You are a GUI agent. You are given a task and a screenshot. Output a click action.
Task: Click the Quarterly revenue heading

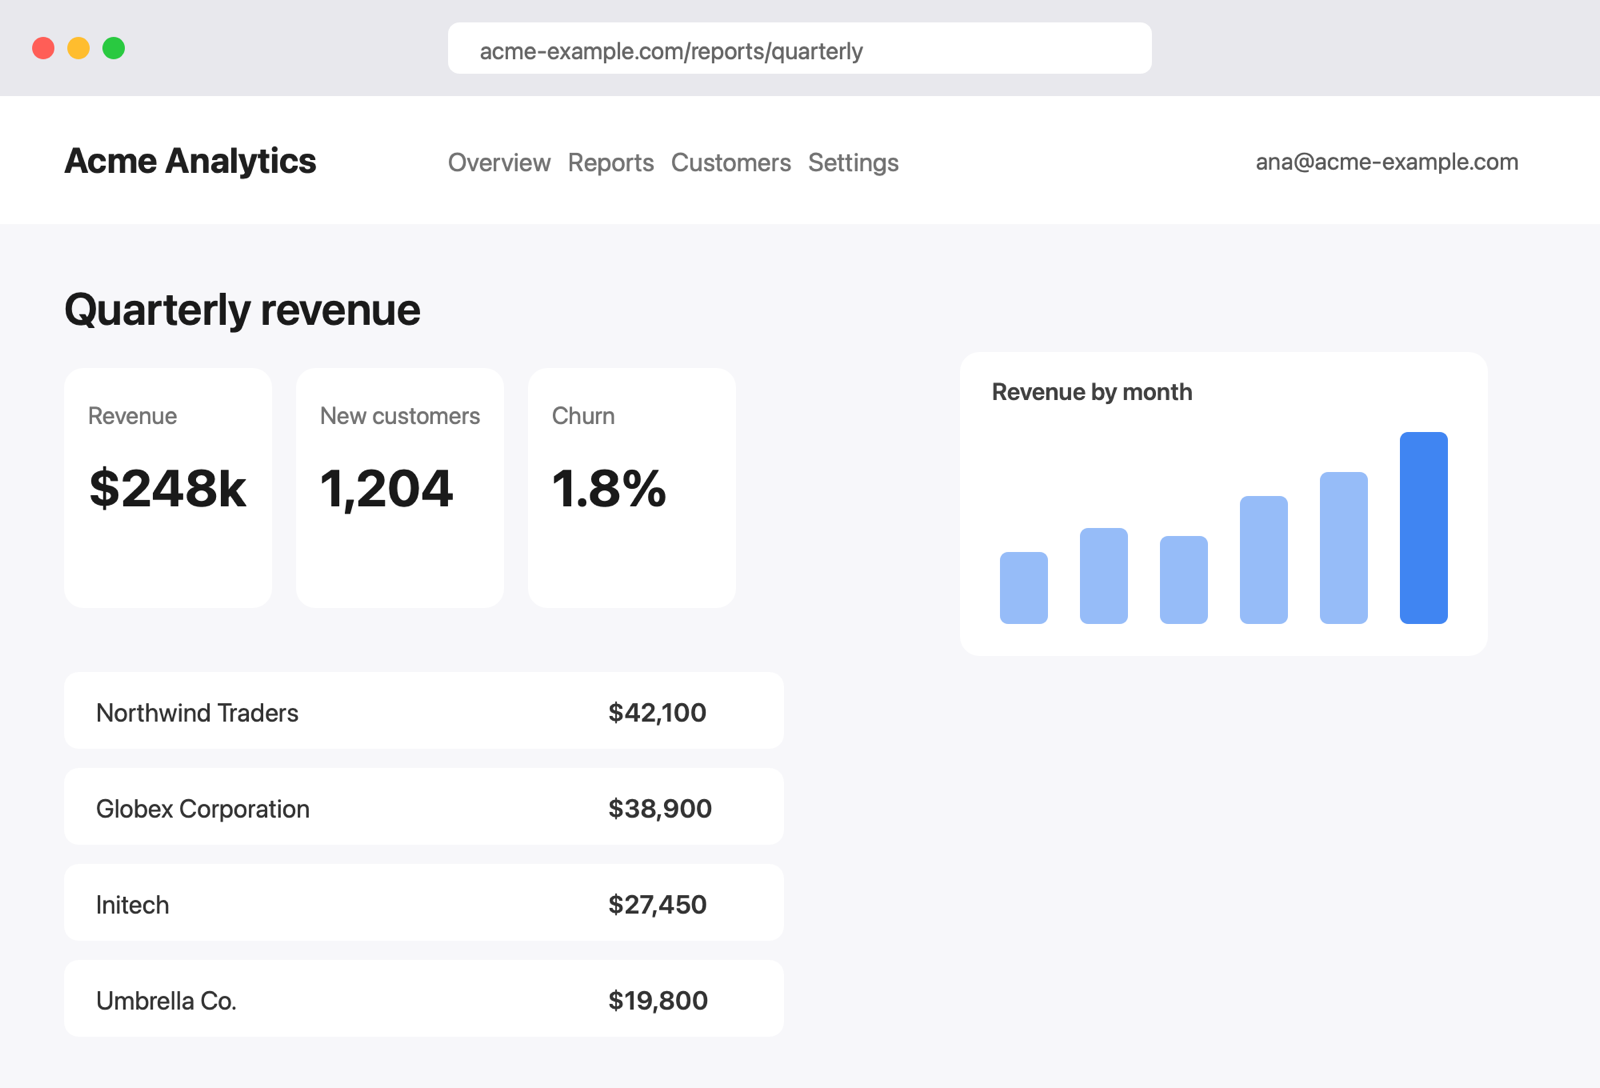[242, 310]
